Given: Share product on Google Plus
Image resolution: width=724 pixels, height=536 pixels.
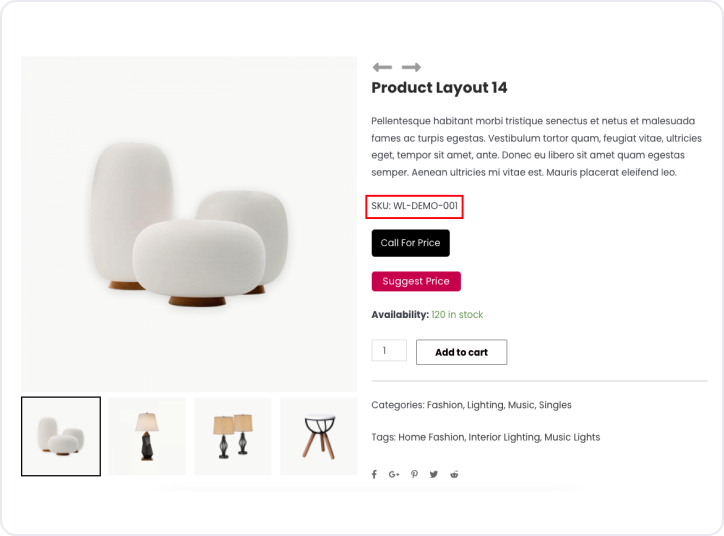Looking at the screenshot, I should click(x=394, y=474).
